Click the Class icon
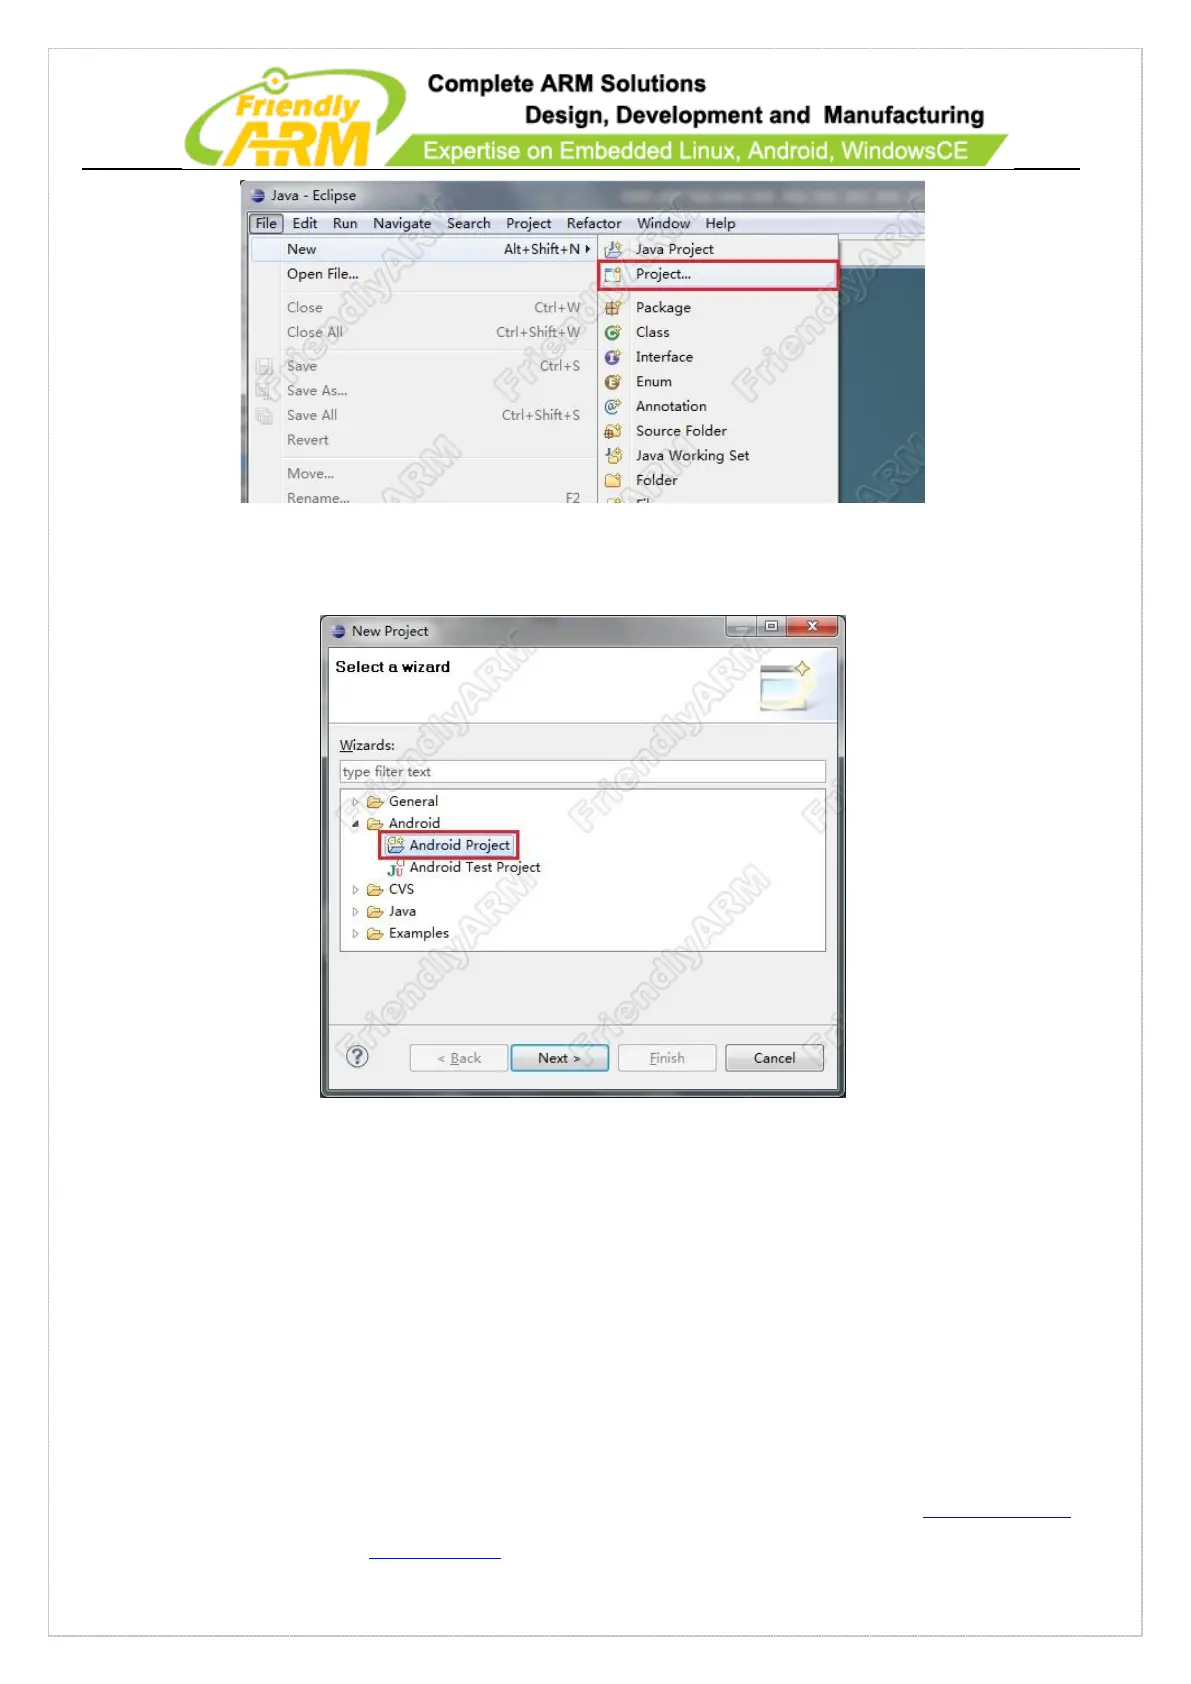The image size is (1191, 1684). [613, 332]
